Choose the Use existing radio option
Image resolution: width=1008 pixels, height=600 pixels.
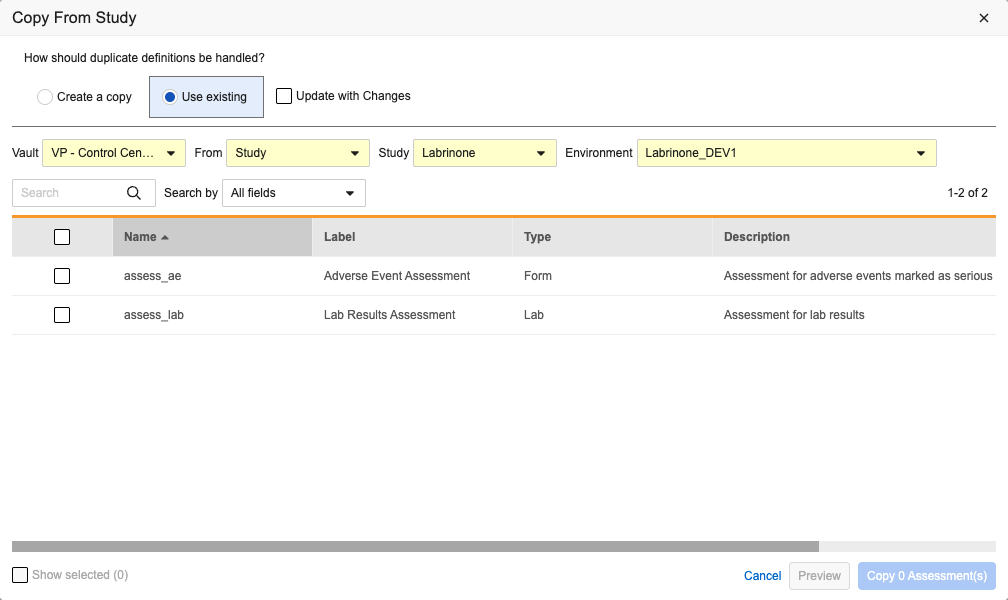pyautogui.click(x=170, y=97)
